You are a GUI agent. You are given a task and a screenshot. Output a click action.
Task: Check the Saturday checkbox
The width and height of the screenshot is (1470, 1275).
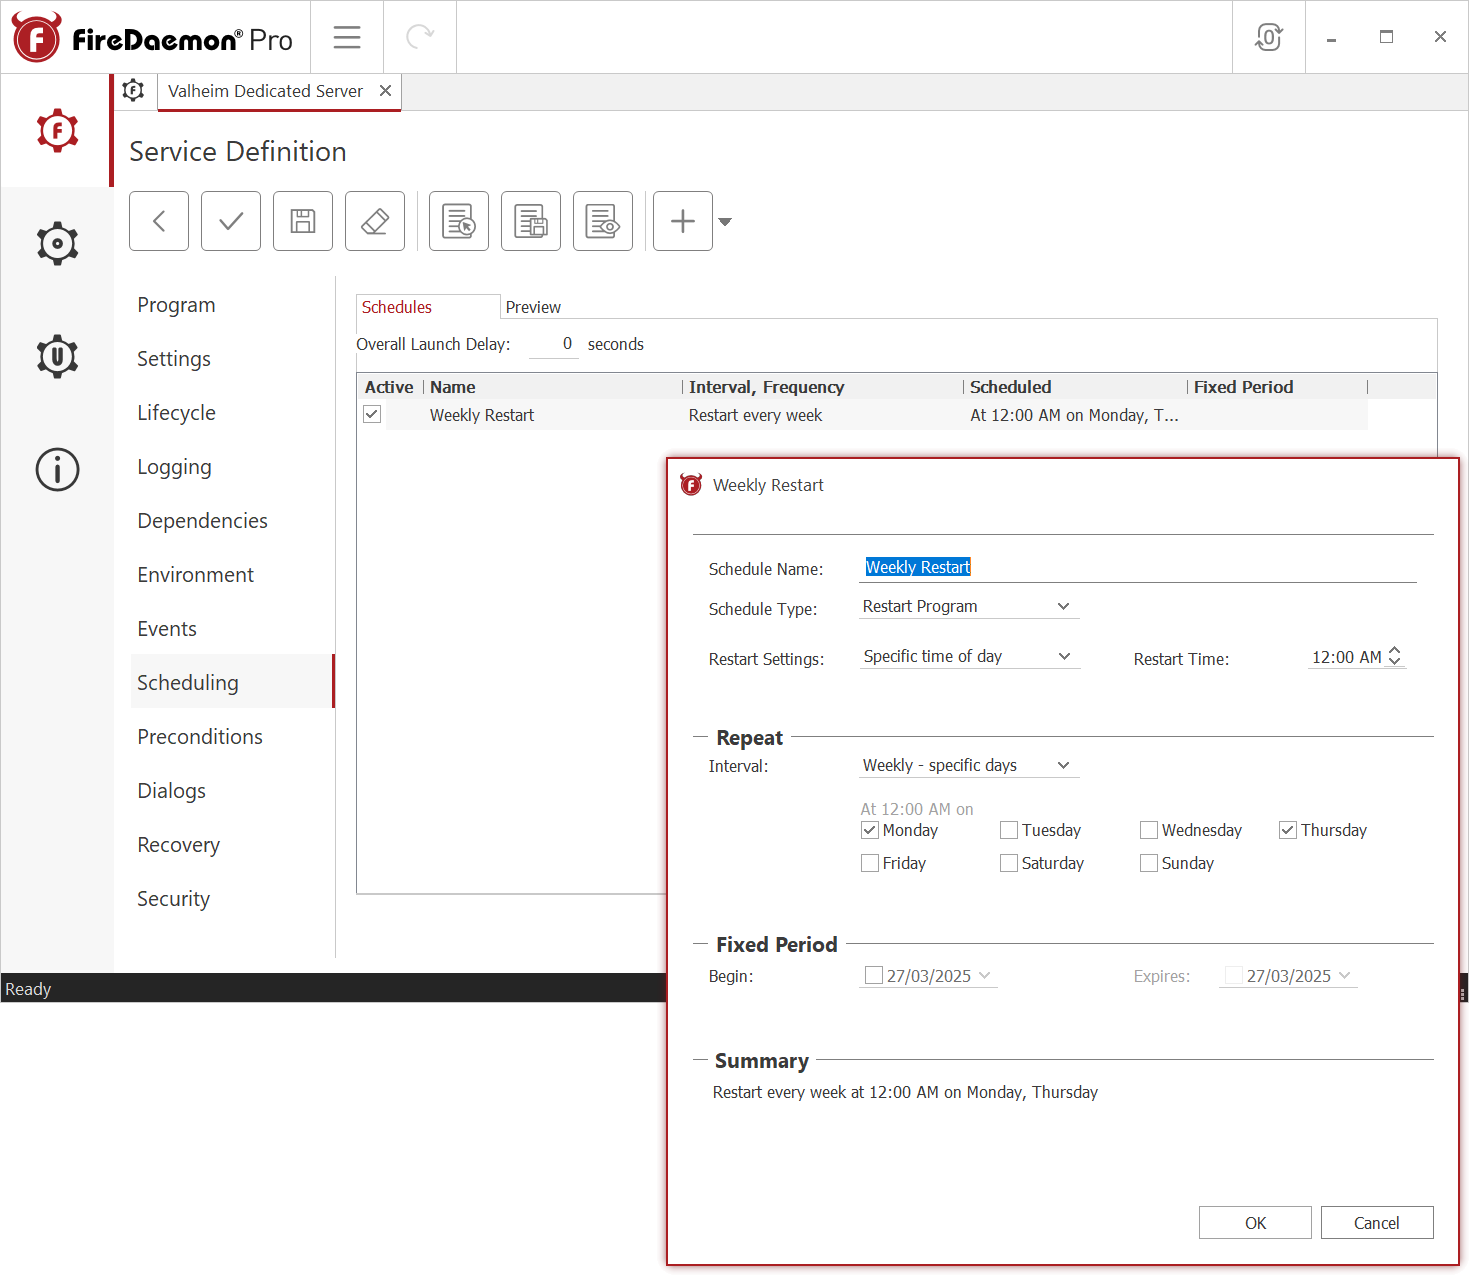coord(1009,863)
